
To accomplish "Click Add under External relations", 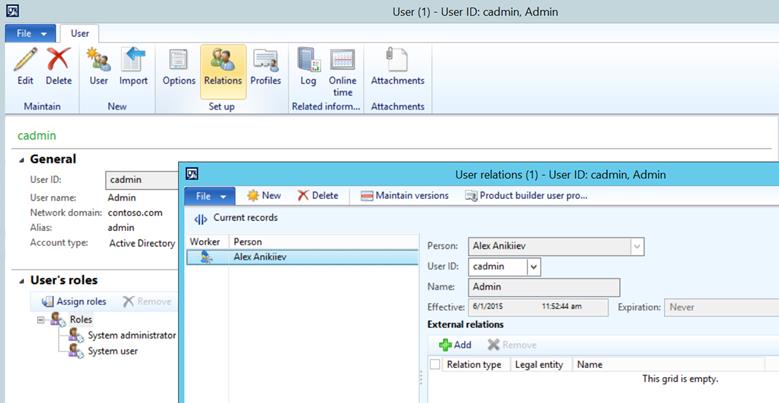I will pos(455,345).
